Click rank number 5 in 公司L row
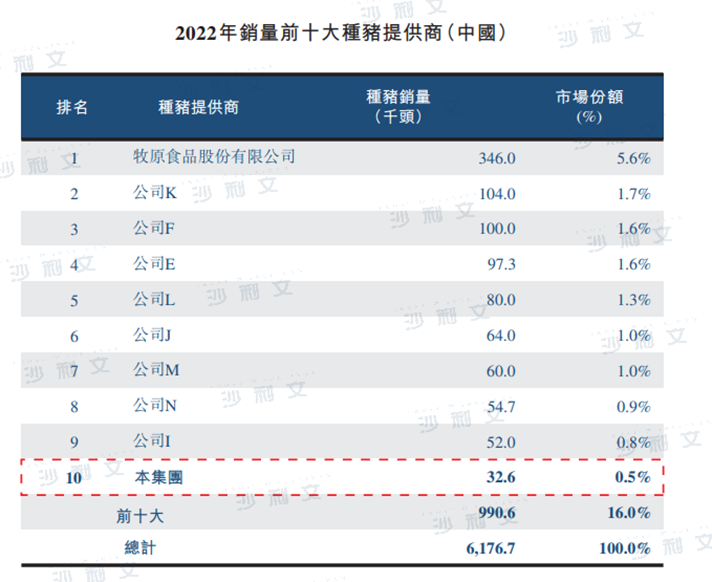Viewport: 712px width, 582px height. coord(74,301)
